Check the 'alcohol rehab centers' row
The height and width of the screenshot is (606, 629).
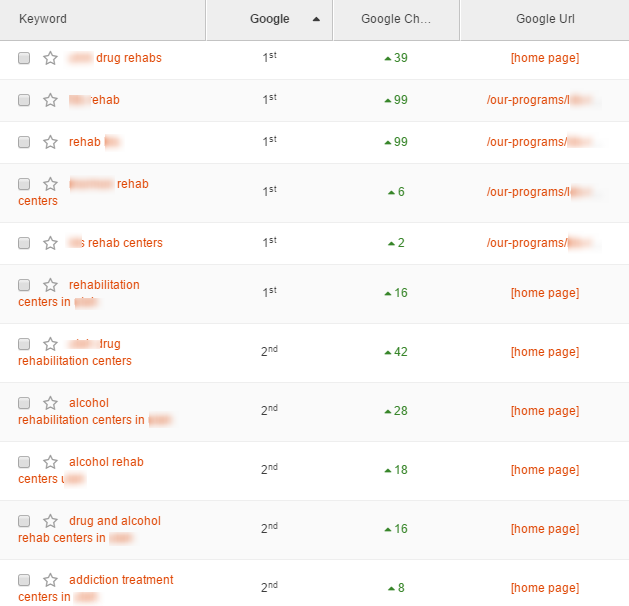point(24,462)
